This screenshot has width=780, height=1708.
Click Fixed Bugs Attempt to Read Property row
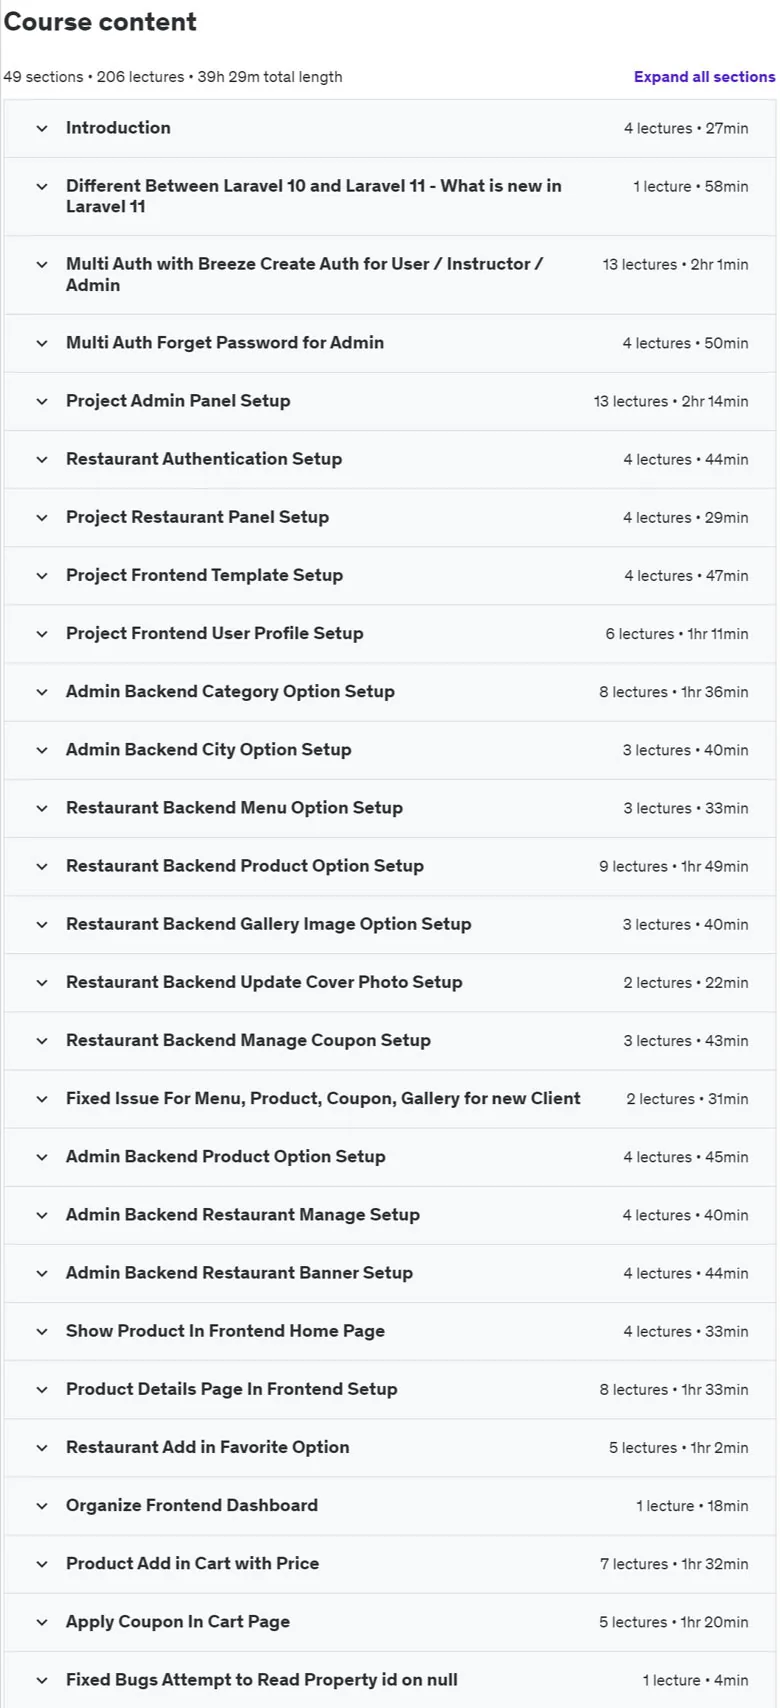tap(390, 1680)
